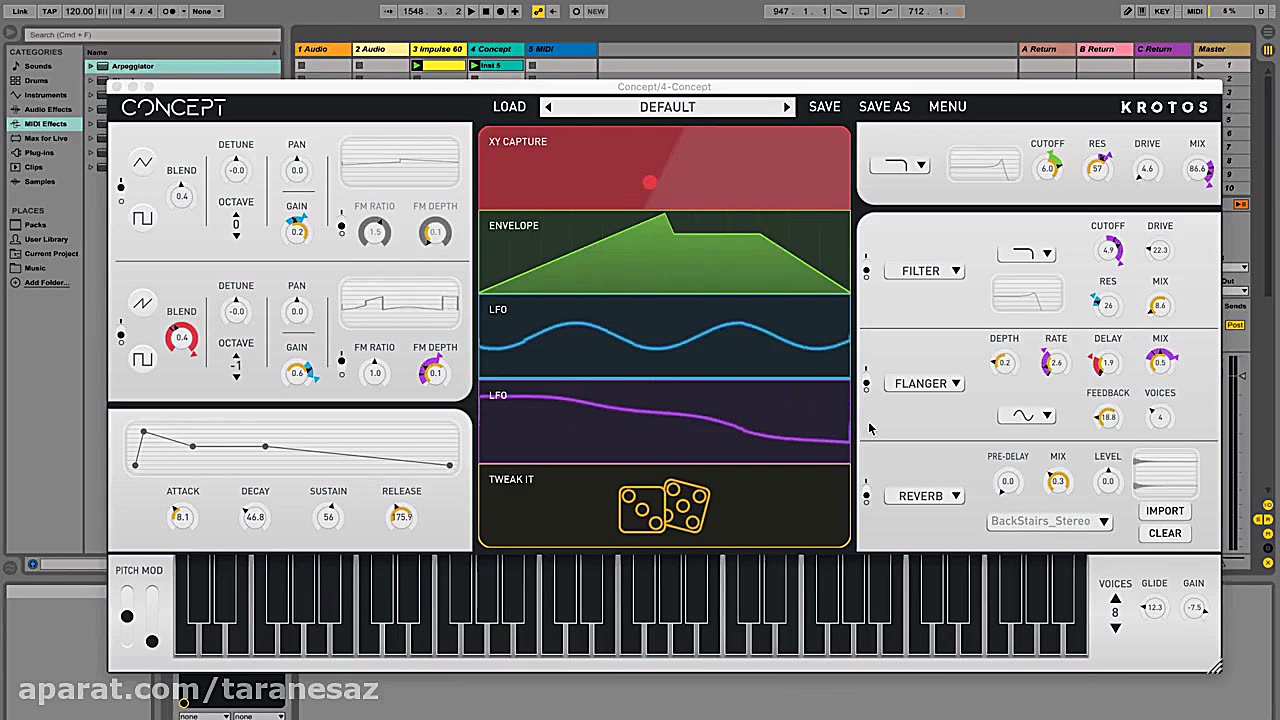The width and height of the screenshot is (1280, 720).
Task: Expand the Arpeggiator folder in browser
Action: [91, 66]
